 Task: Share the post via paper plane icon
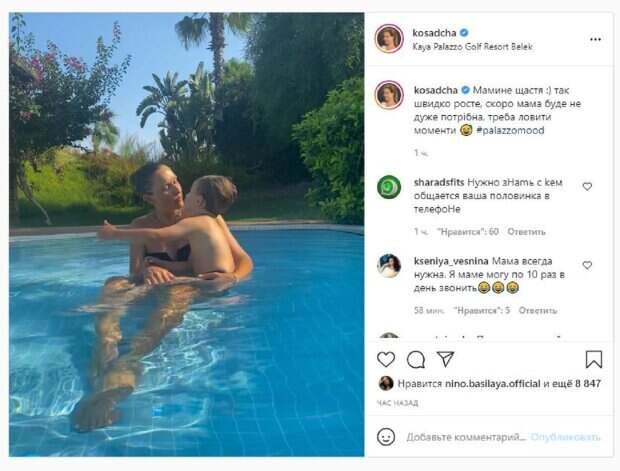pyautogui.click(x=445, y=359)
